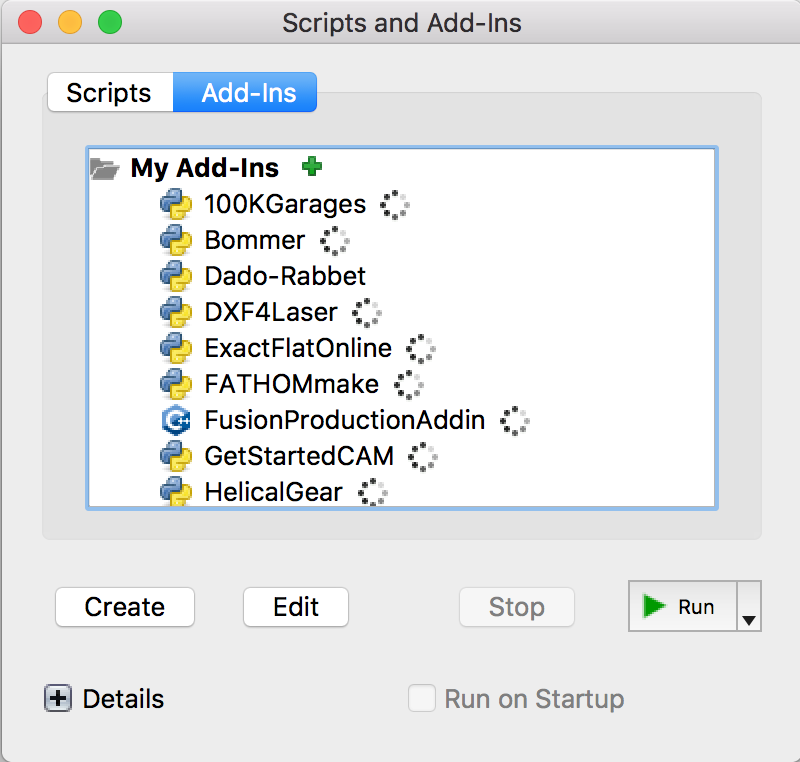Select the ExactFlatOnline add-in
The image size is (800, 762).
point(298,348)
